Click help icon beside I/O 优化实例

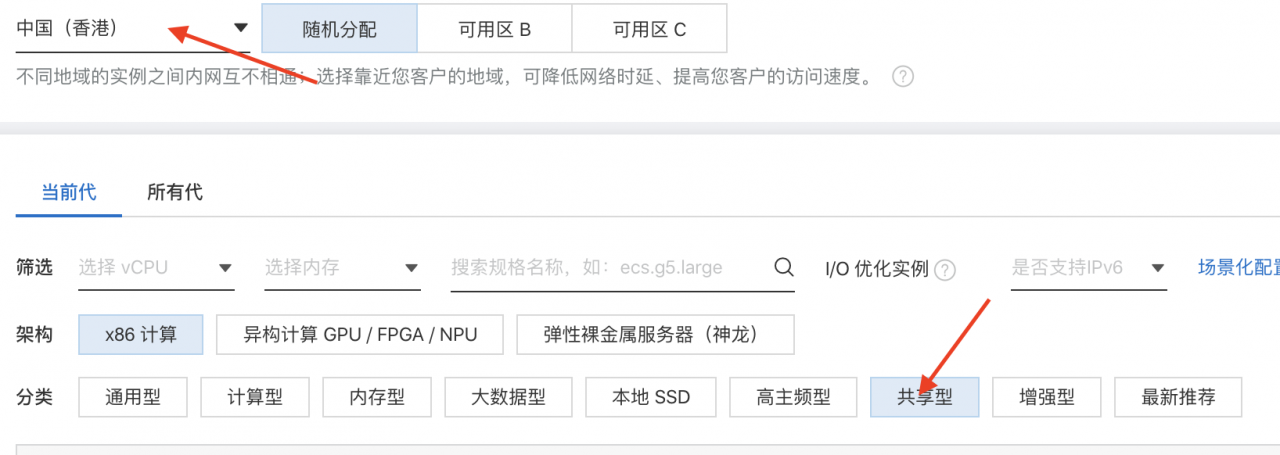[944, 269]
